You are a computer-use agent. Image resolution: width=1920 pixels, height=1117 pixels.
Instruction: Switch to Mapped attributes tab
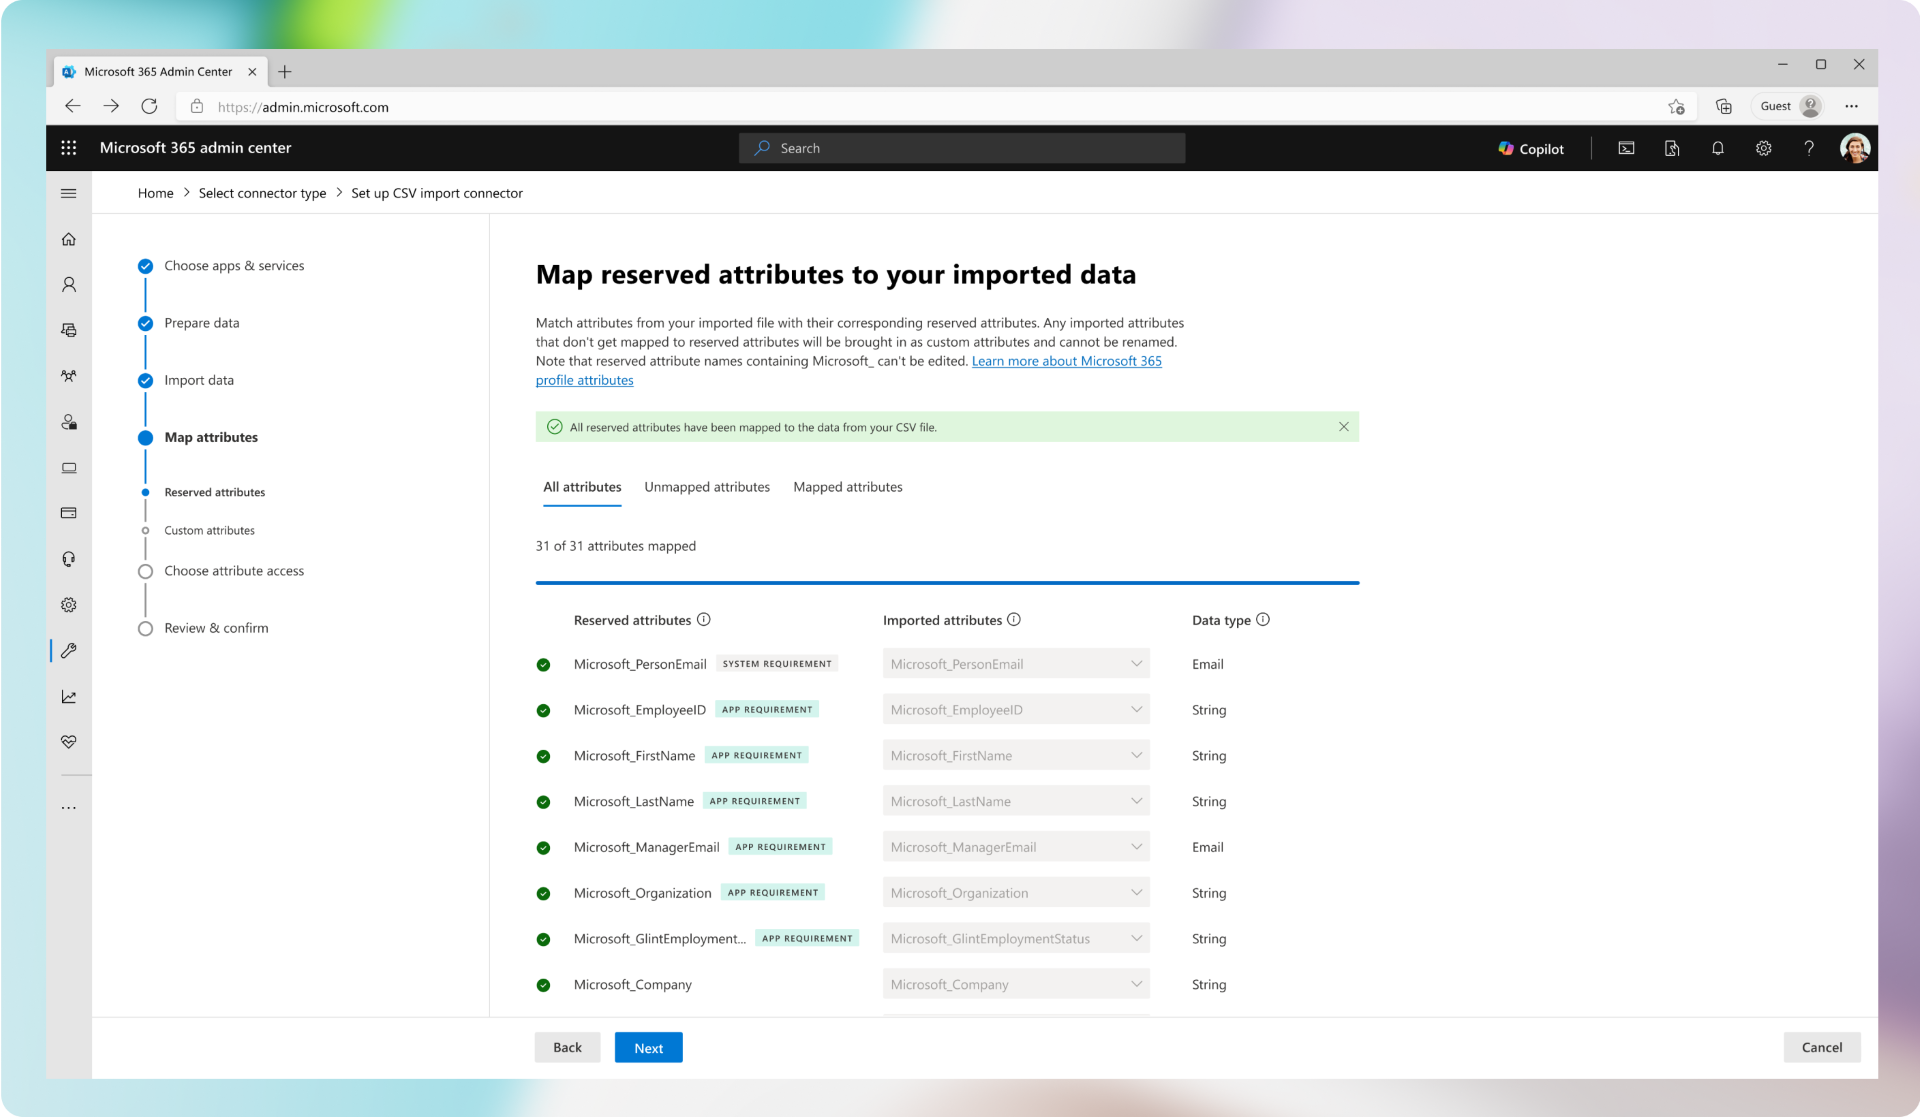(847, 487)
